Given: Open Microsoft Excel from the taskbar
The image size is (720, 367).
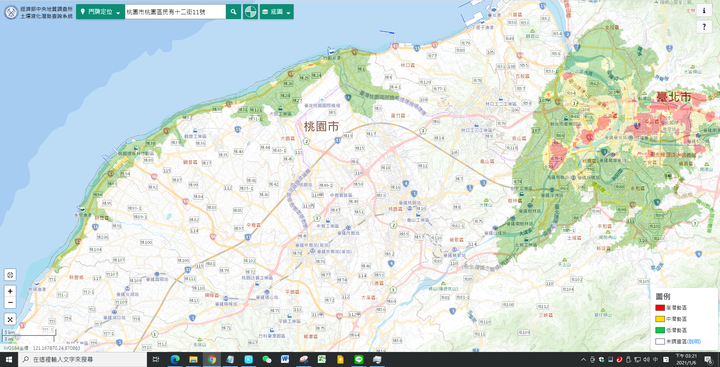Looking at the screenshot, I should [322, 360].
